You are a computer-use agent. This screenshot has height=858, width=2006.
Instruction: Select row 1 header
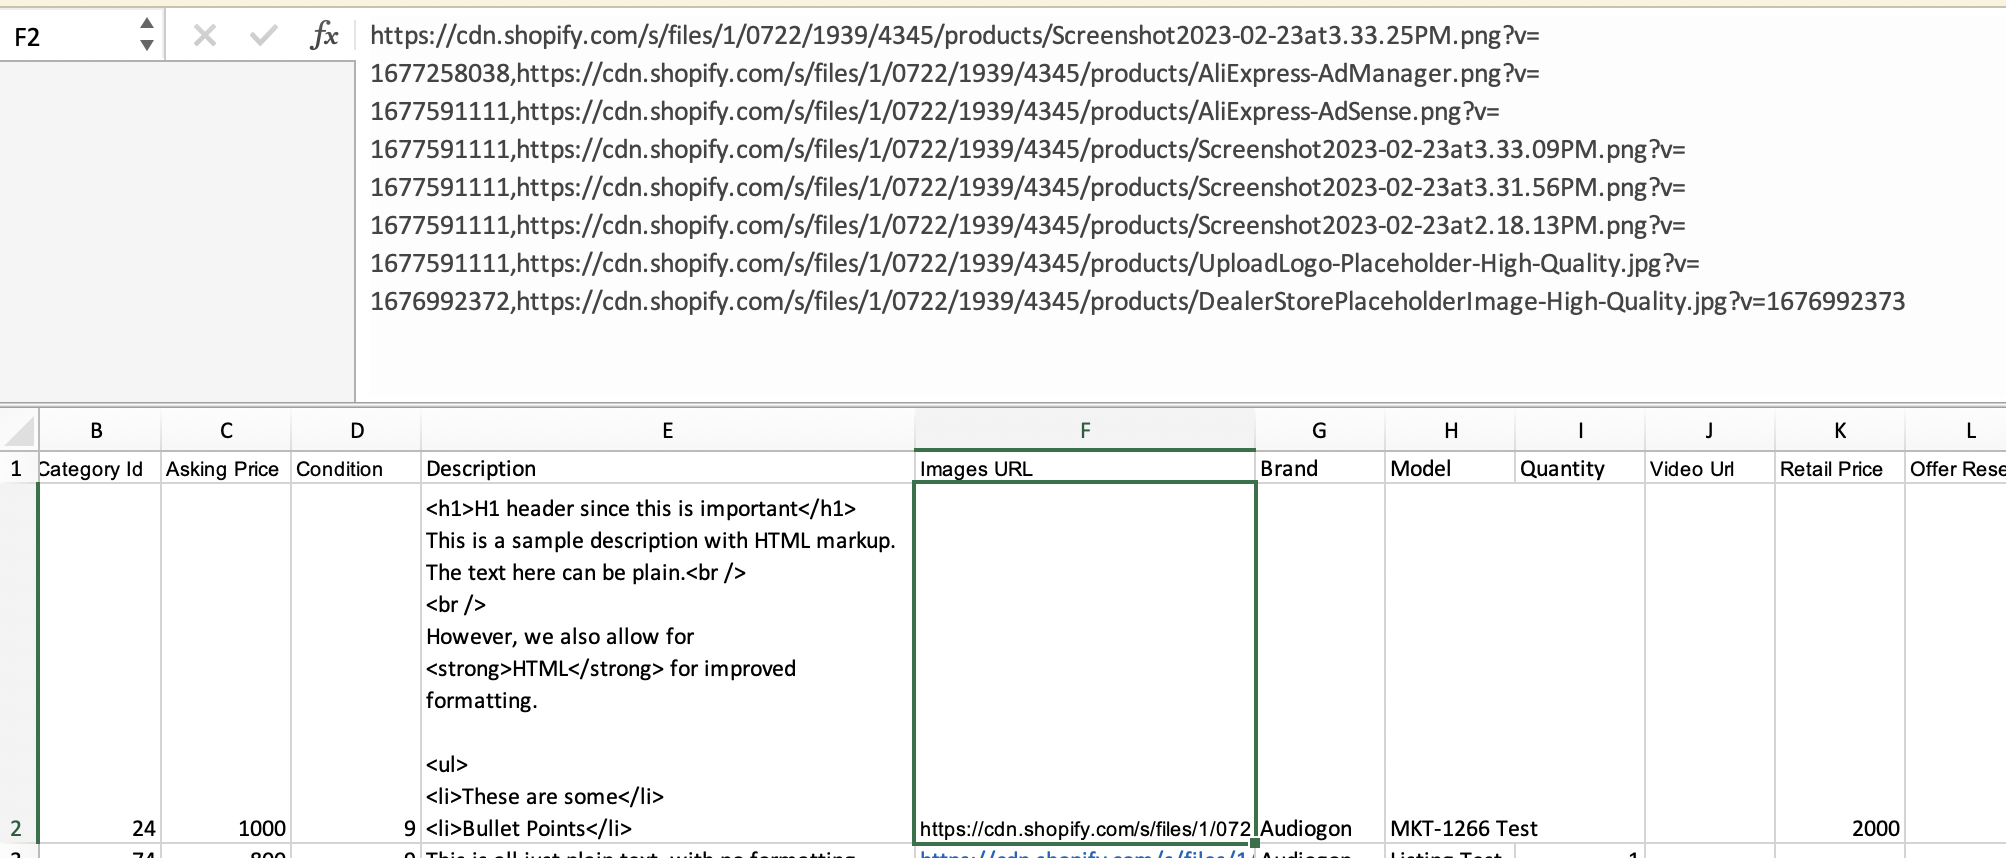[x=18, y=468]
